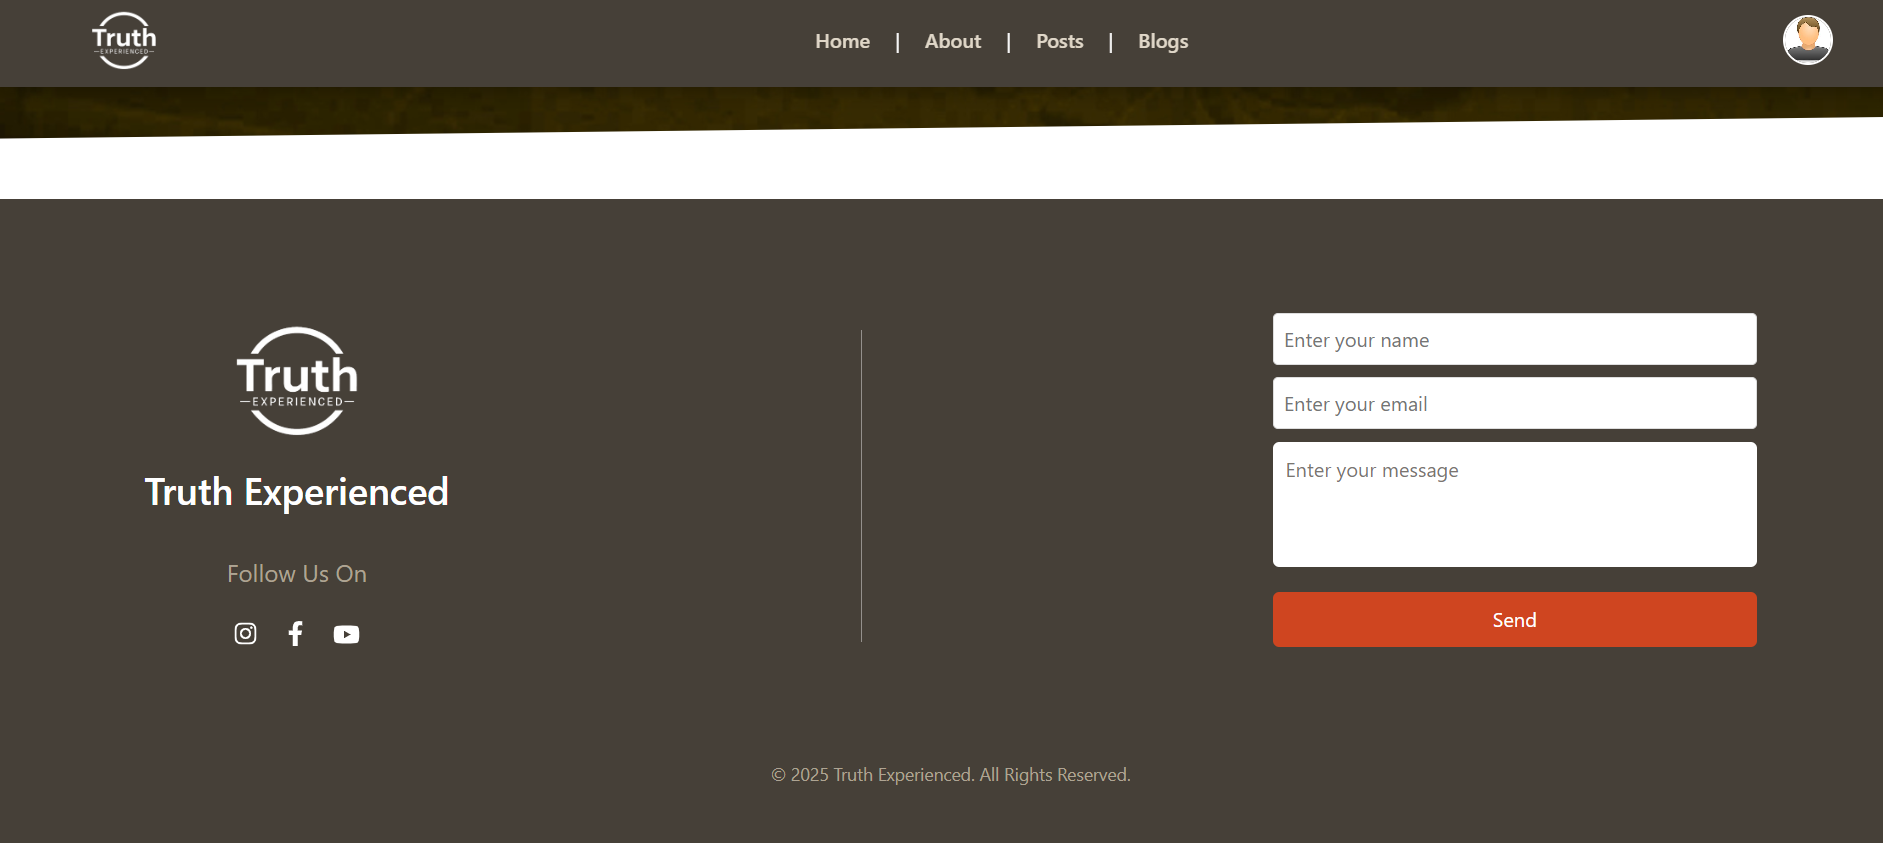Visit the Facebook page icon
Screen dimensions: 1883x843
(296, 634)
